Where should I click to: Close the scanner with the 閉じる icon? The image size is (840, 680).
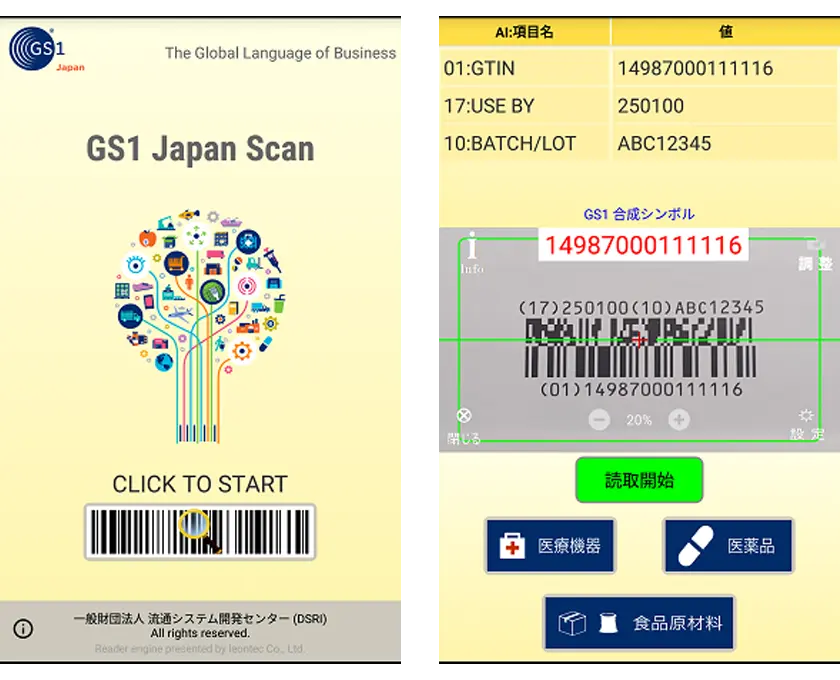464,427
